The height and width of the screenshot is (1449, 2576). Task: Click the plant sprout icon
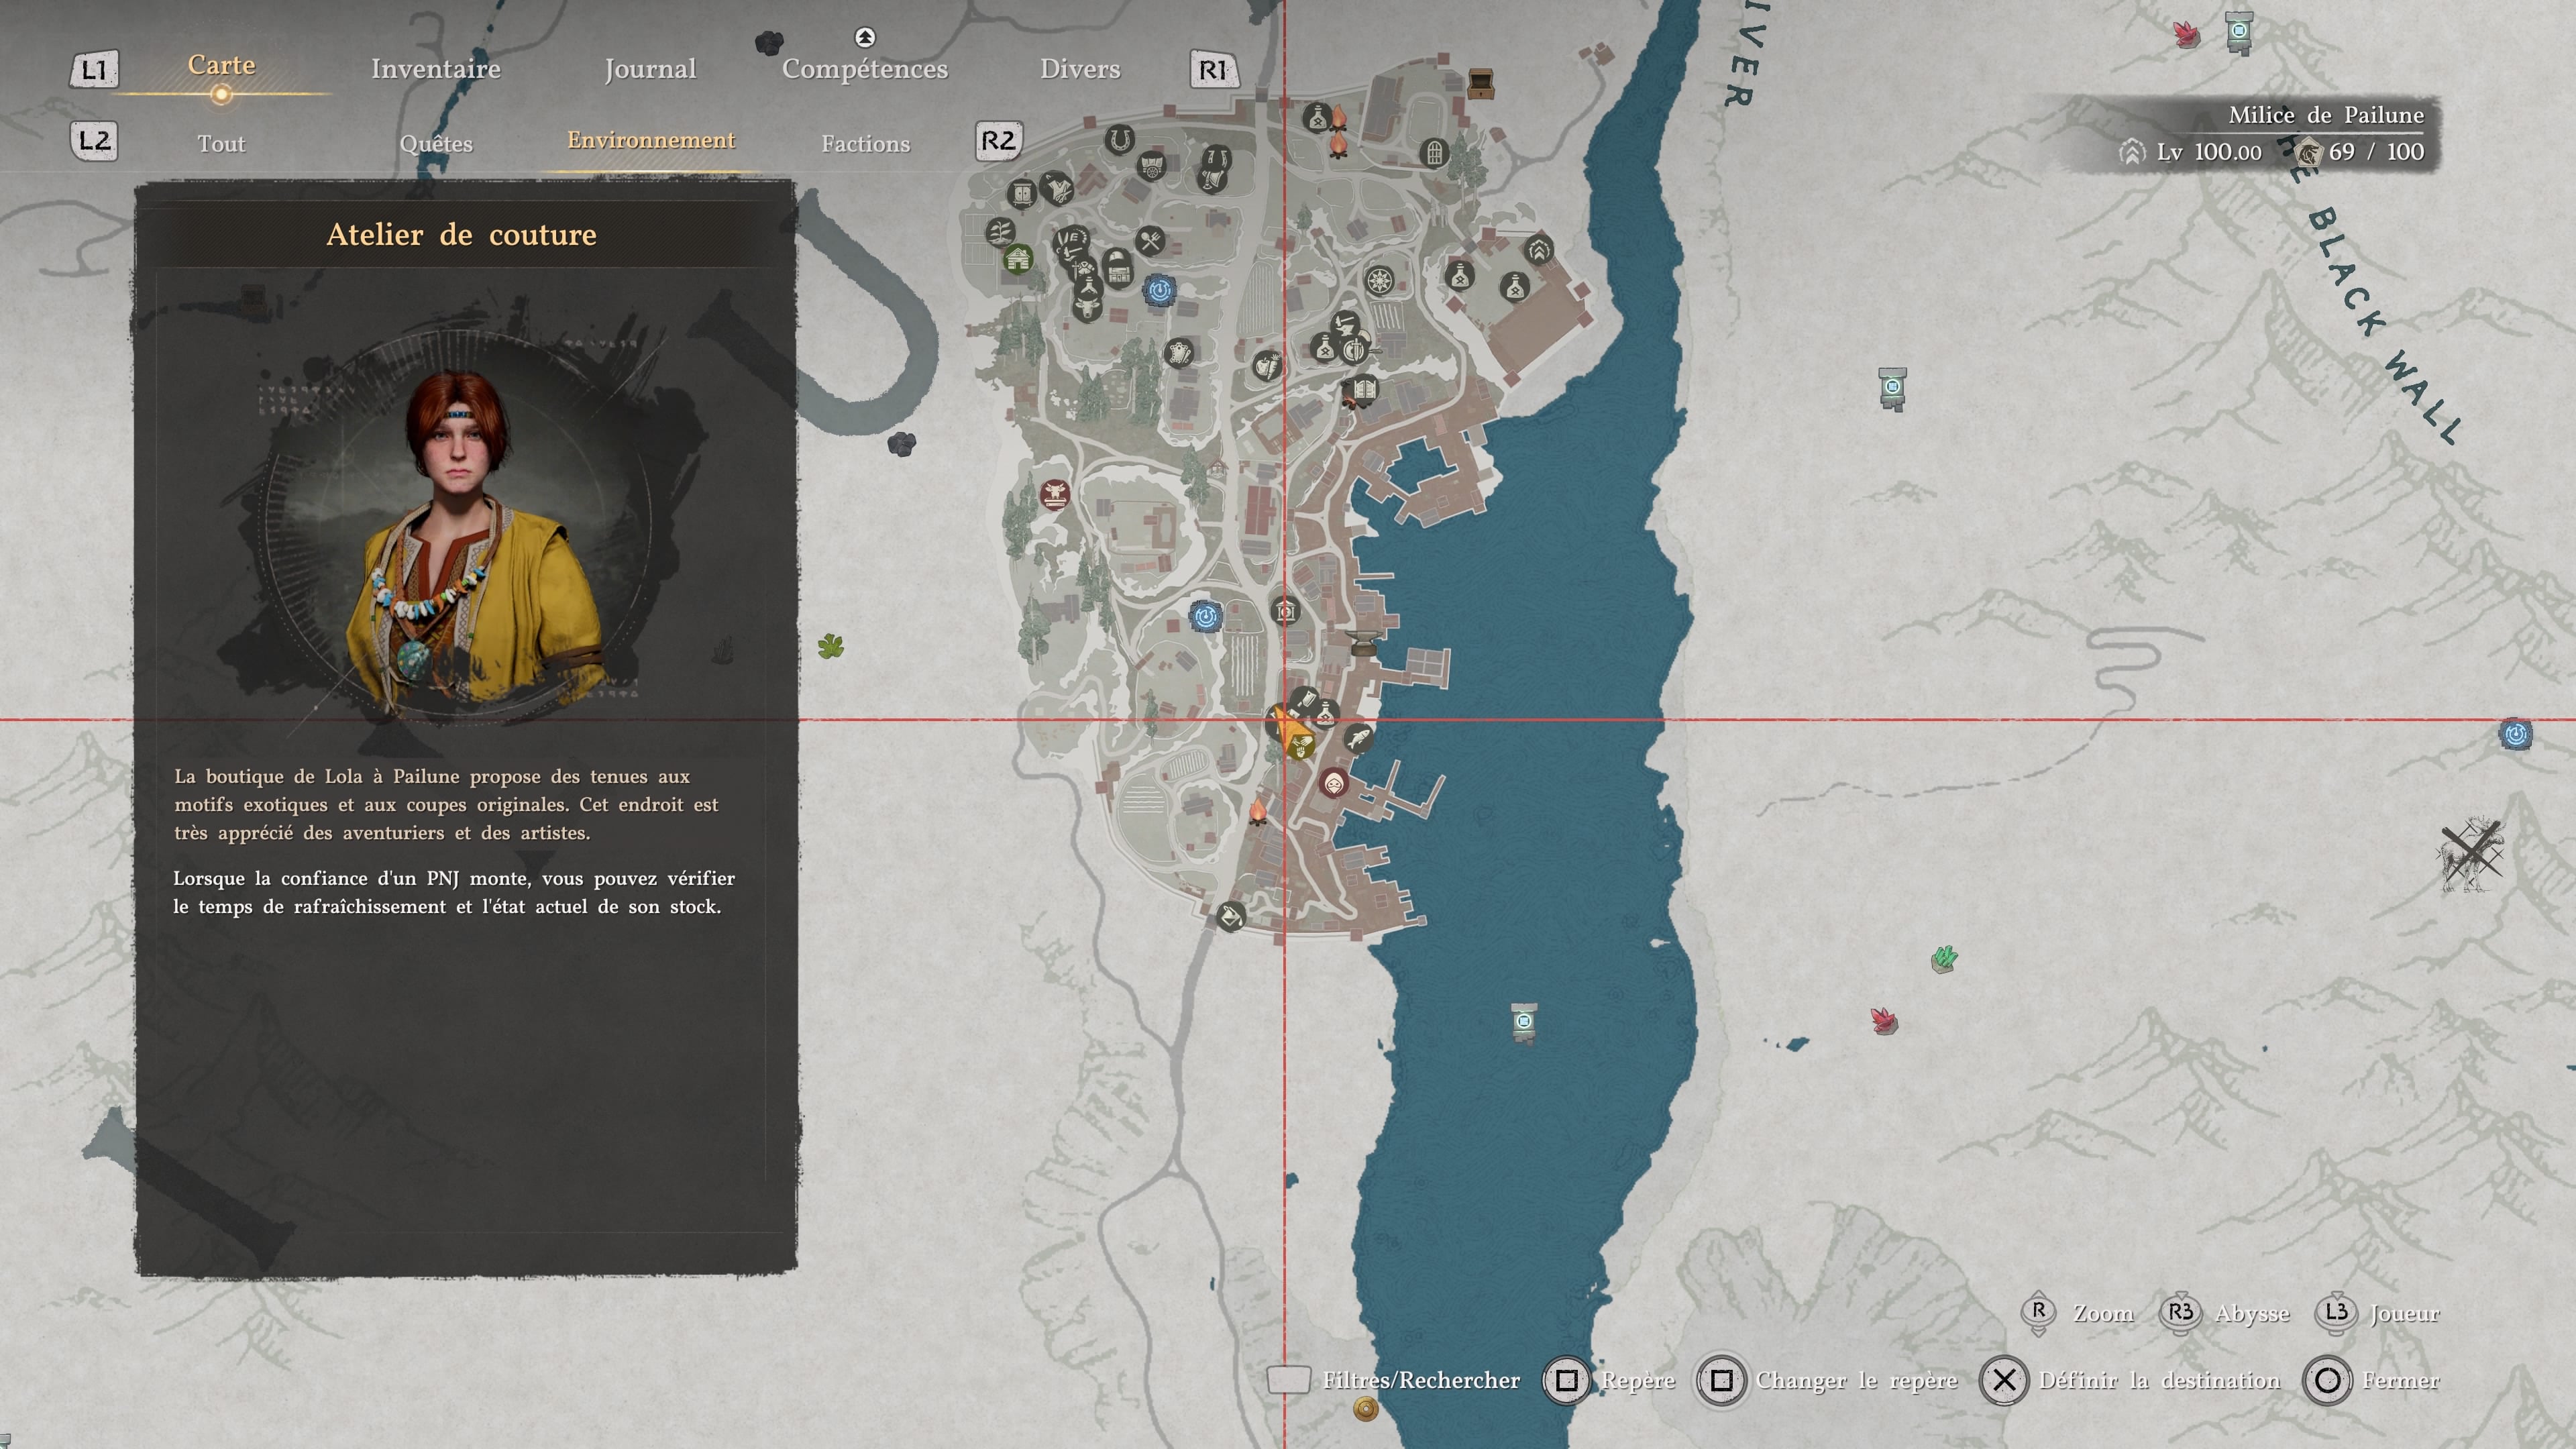[1000, 233]
